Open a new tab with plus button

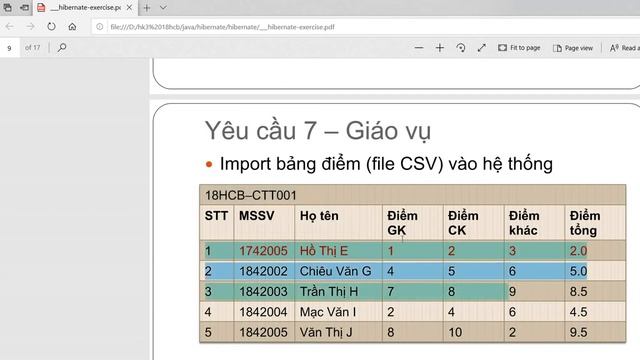(147, 7)
